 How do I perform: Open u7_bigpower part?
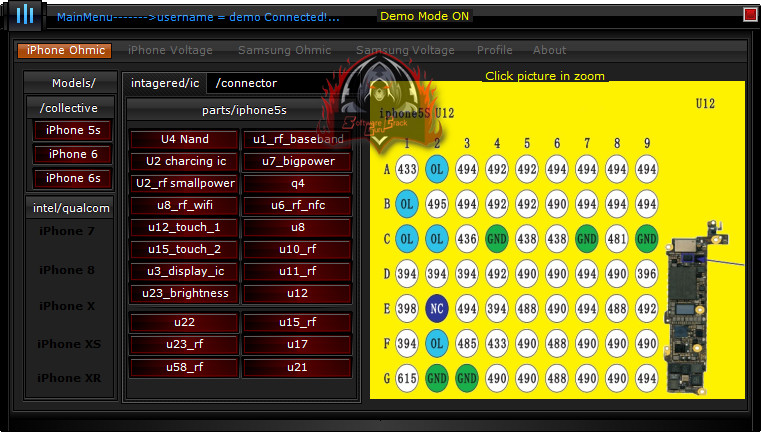298,161
